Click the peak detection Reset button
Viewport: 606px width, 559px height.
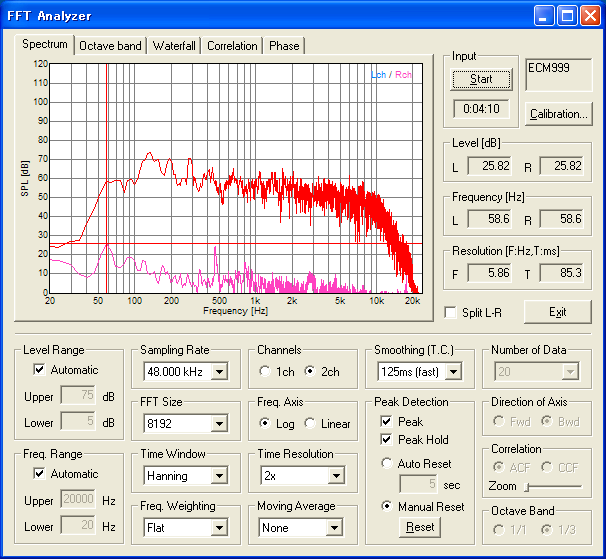[420, 527]
